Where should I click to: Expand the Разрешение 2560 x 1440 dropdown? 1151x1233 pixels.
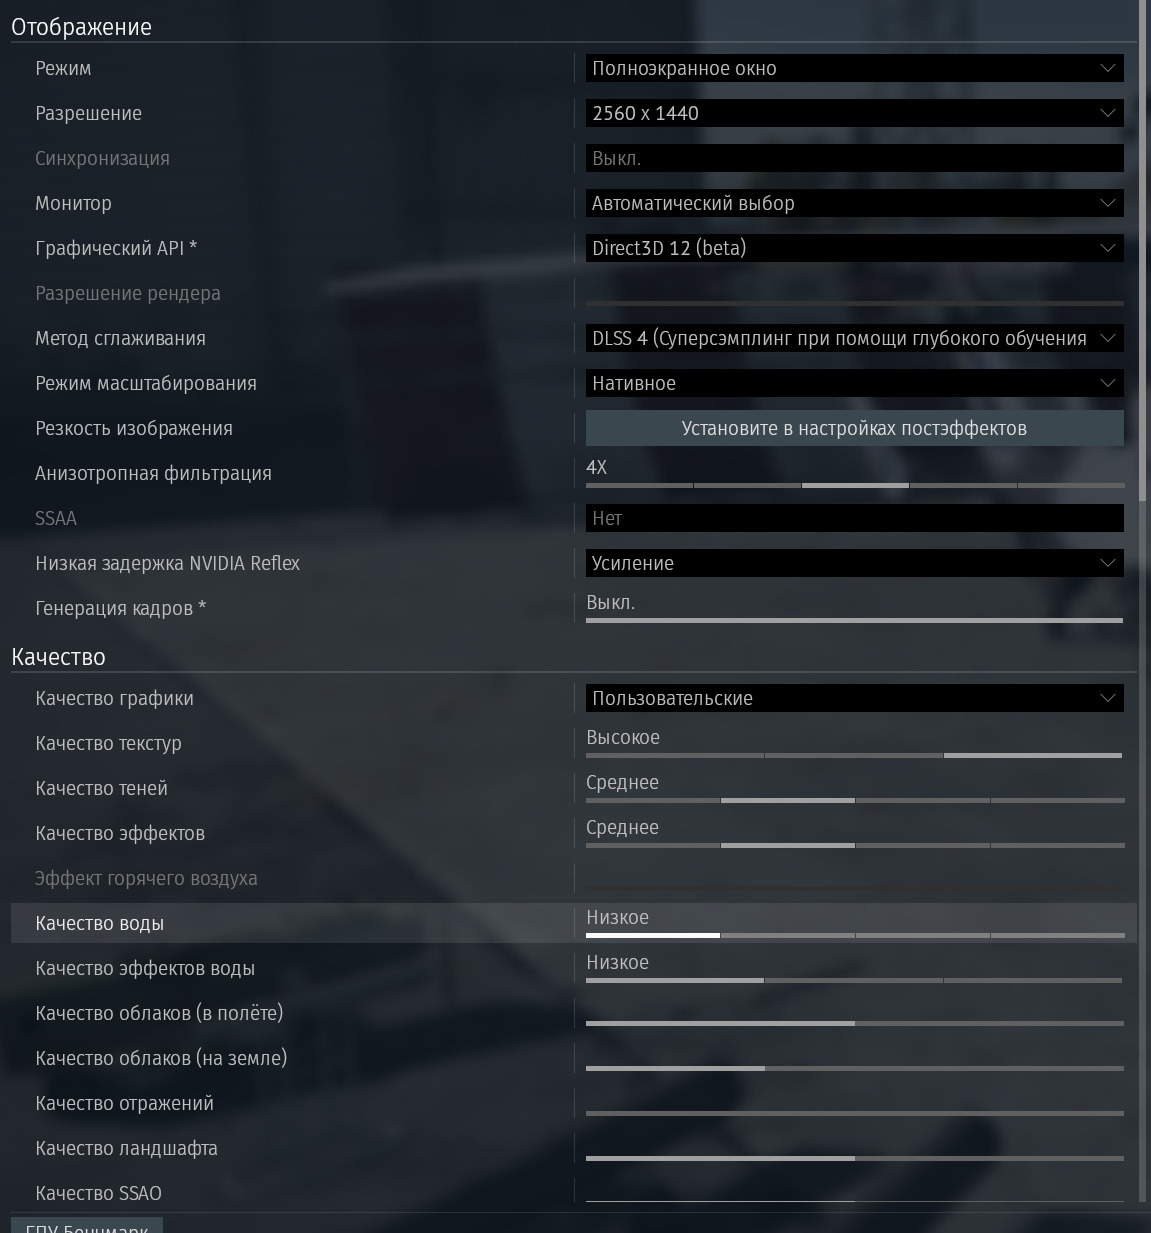click(854, 113)
